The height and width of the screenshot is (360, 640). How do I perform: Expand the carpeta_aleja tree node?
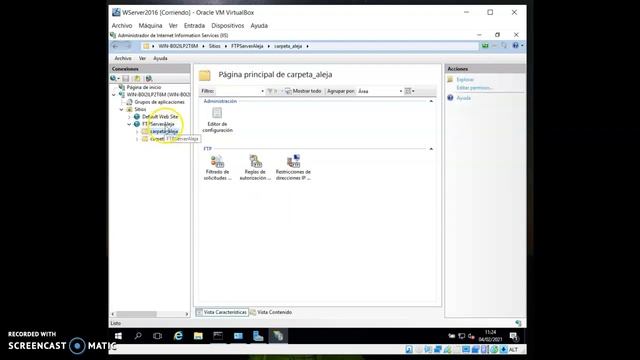[137, 131]
